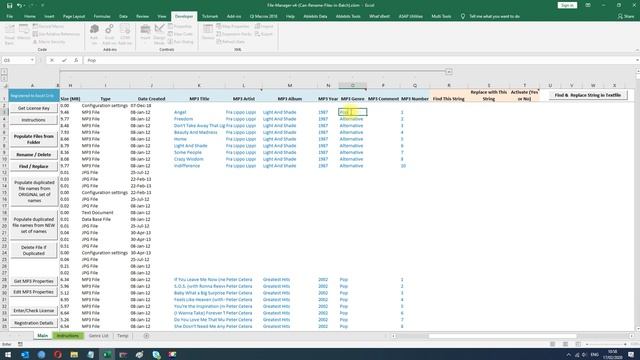This screenshot has height=360, width=640.
Task: Click the Undo arrow in the title bar
Action: point(19,5)
